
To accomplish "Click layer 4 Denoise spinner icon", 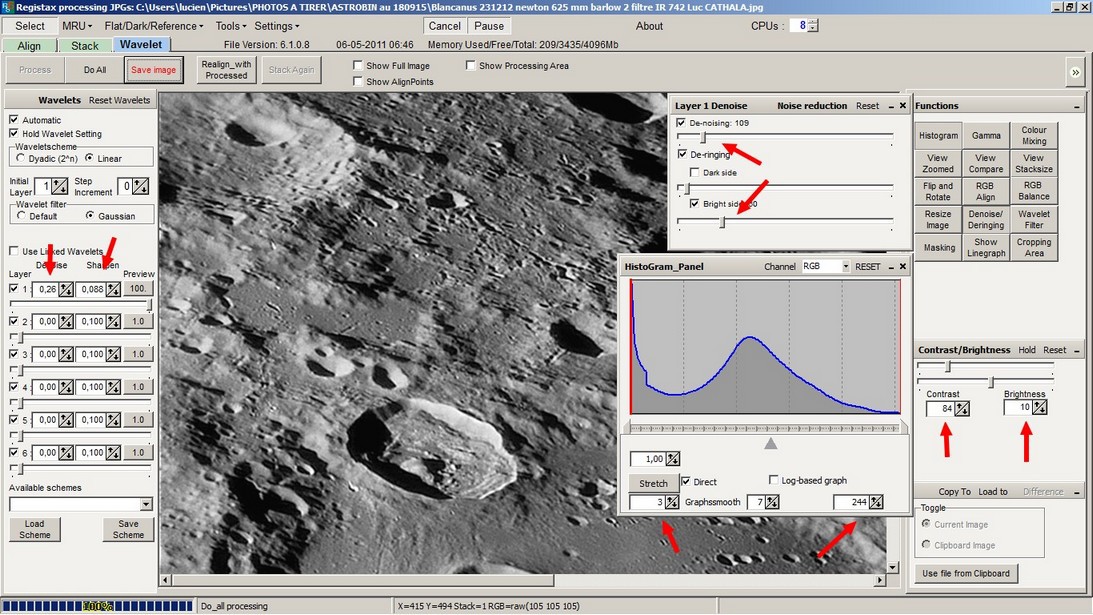I will coord(66,387).
